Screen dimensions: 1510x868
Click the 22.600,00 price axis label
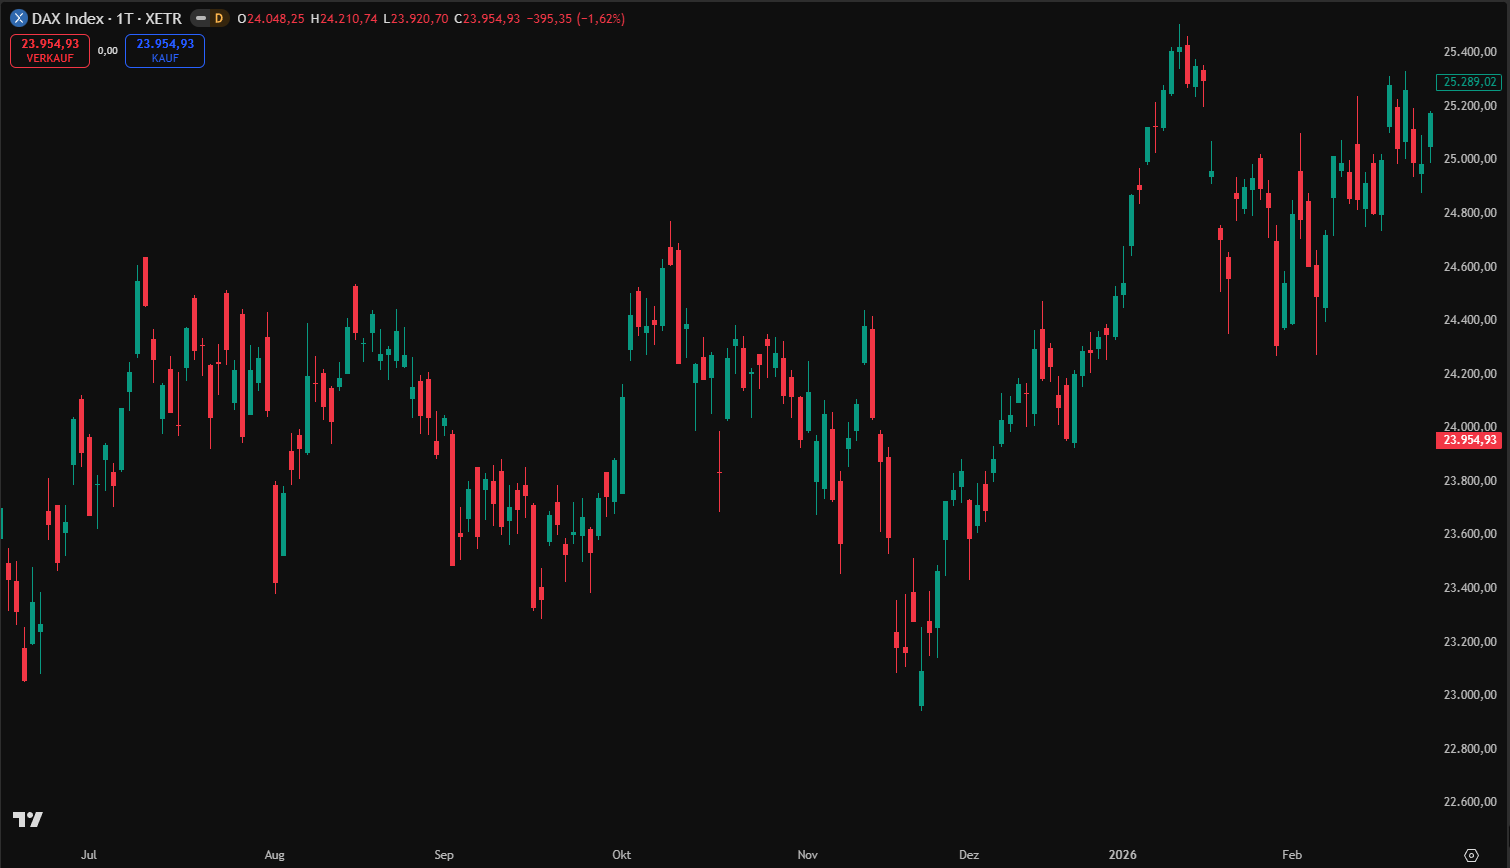tap(1470, 802)
